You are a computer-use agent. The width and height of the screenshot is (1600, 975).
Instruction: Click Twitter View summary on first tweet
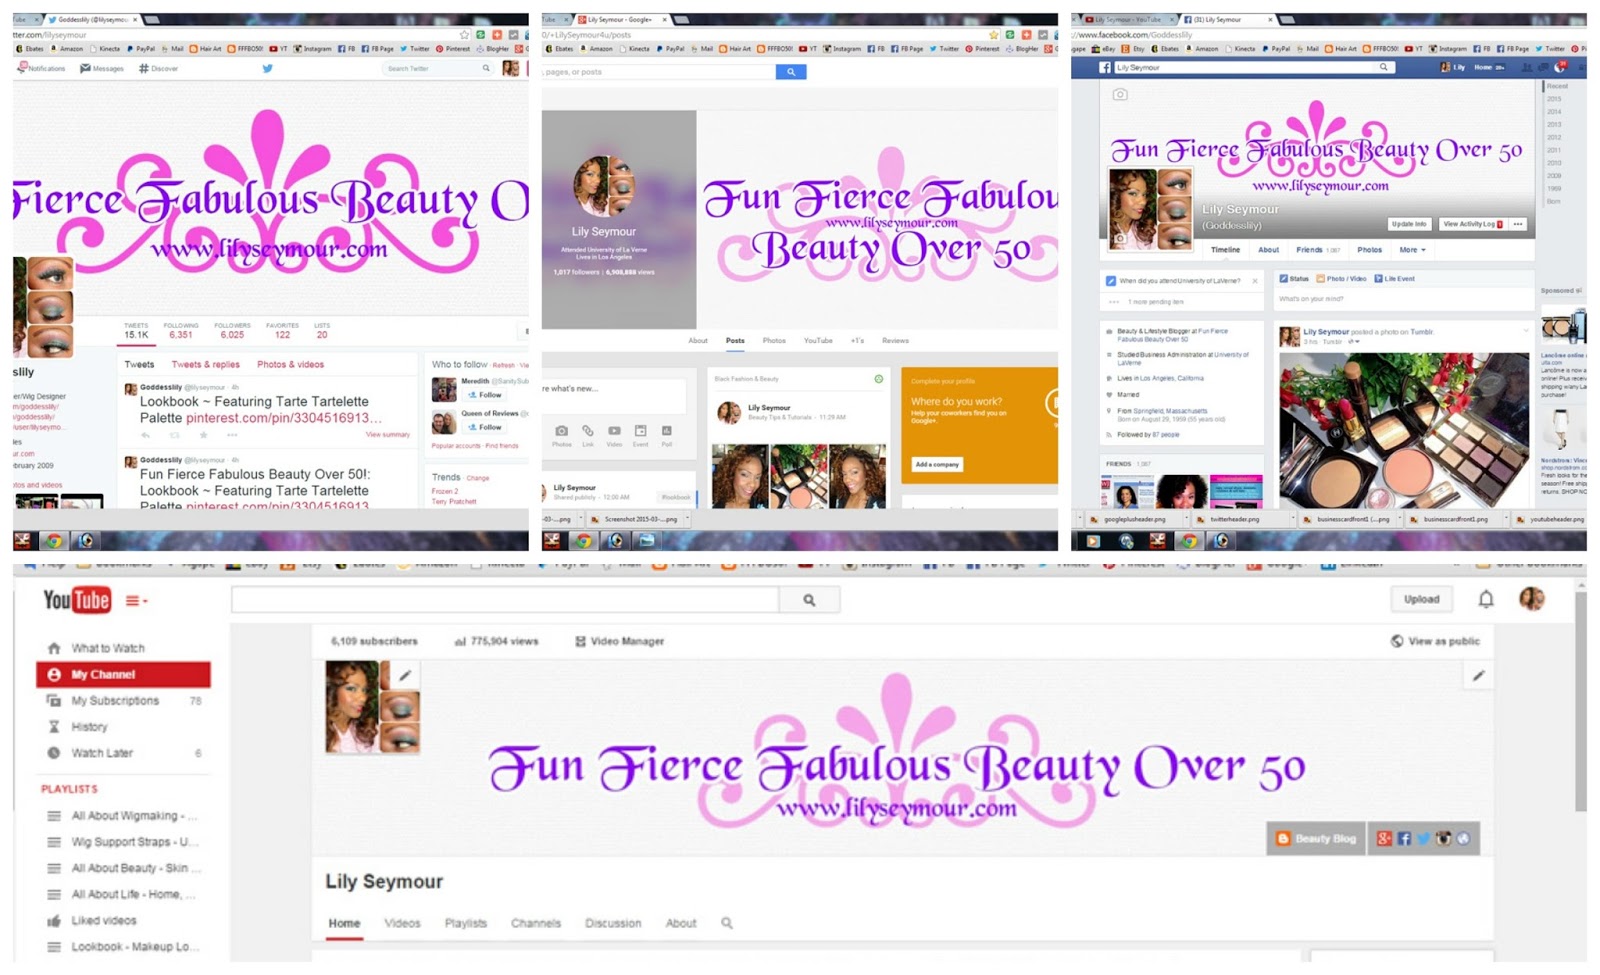click(387, 435)
